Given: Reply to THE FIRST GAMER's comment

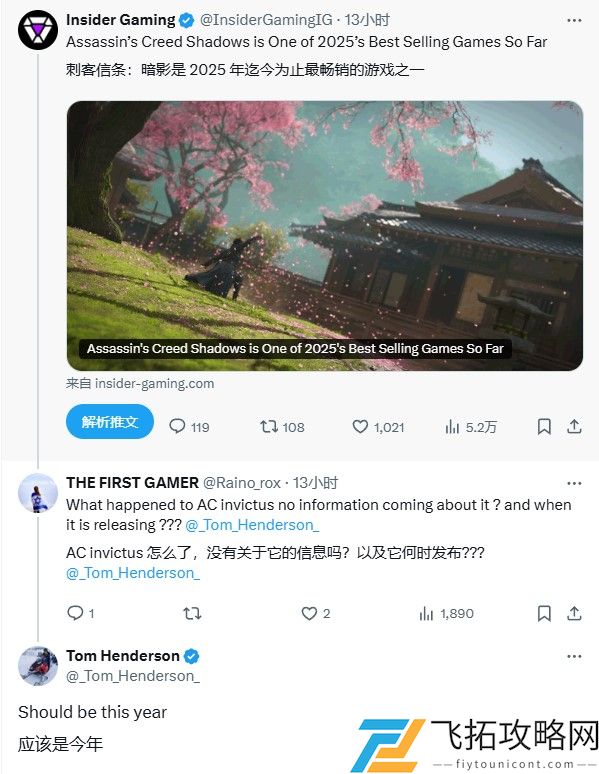Looking at the screenshot, I should point(80,613).
